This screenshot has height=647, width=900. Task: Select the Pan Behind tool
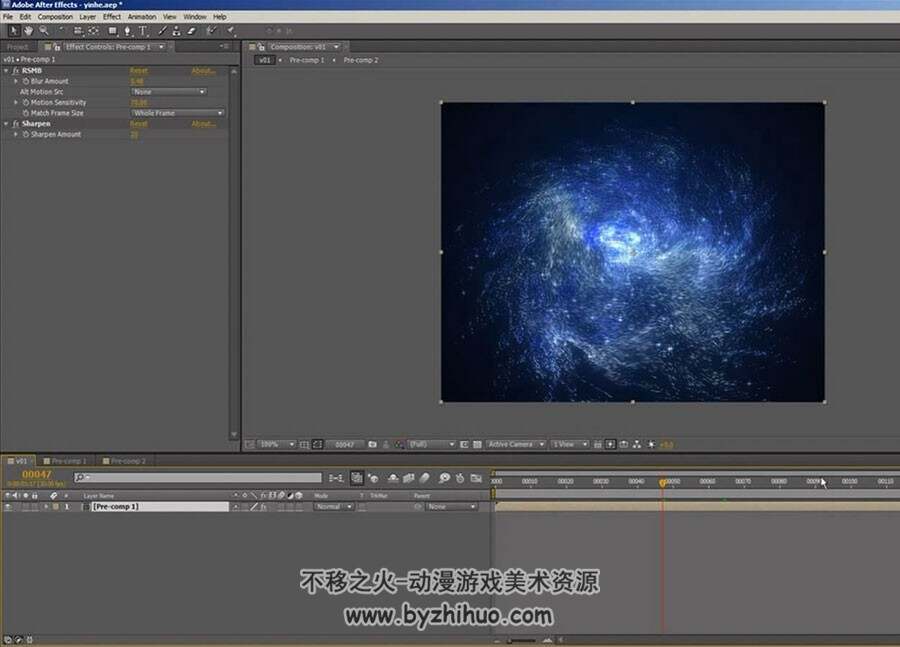(x=94, y=30)
